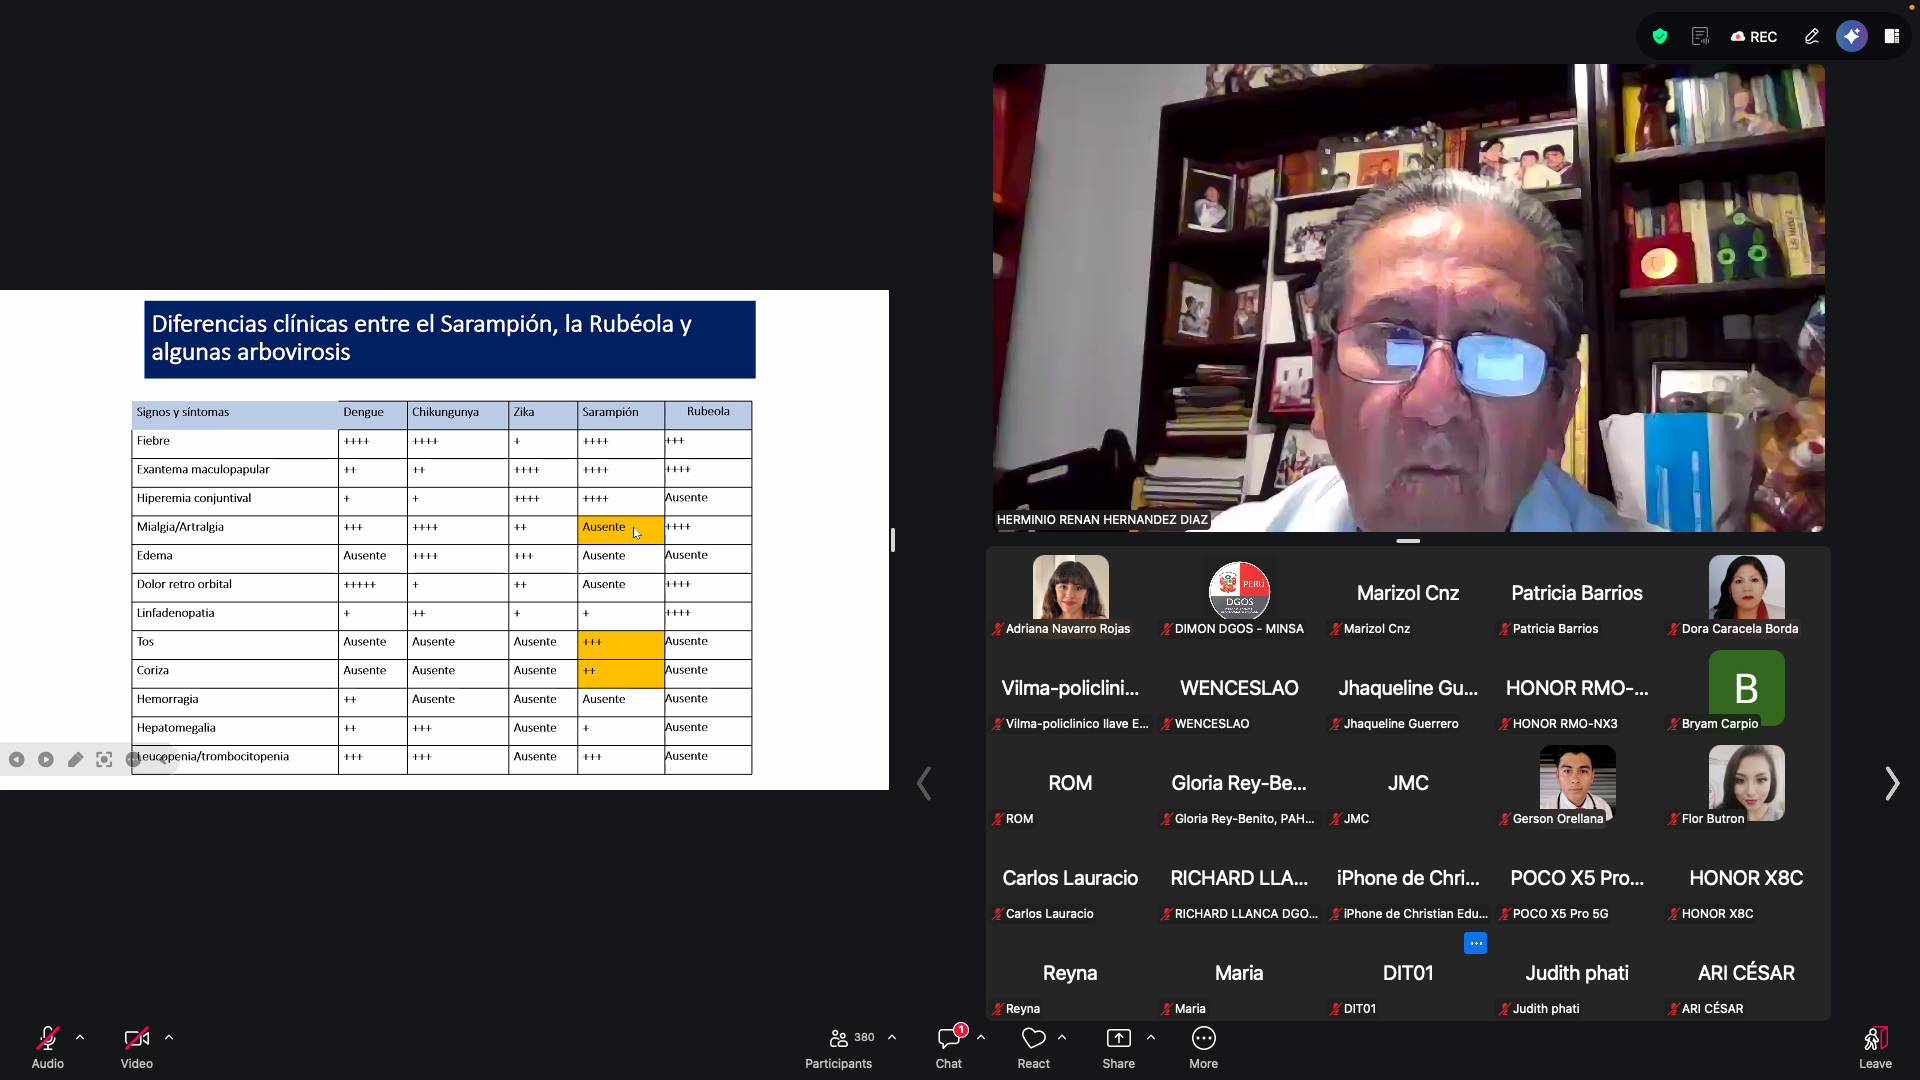This screenshot has width=1920, height=1080.
Task: Click the cloud REC recording indicator
Action: click(x=1753, y=36)
